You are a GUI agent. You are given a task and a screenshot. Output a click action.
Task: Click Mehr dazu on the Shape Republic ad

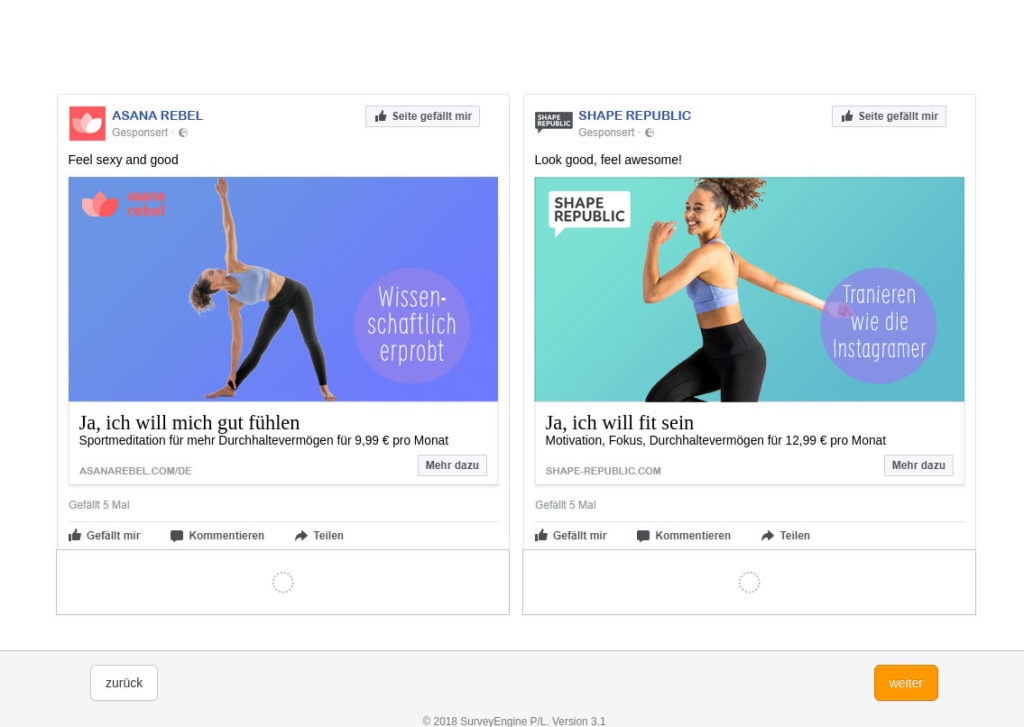click(919, 465)
